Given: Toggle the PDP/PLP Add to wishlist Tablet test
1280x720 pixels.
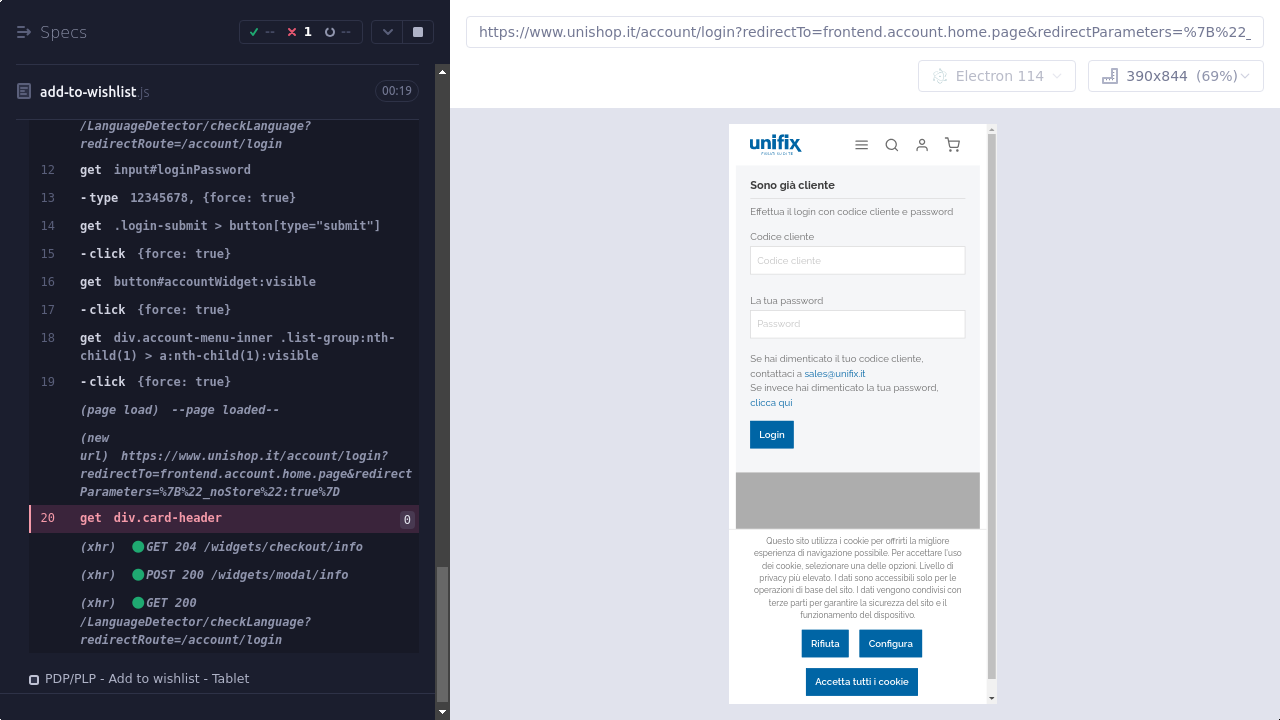Looking at the screenshot, I should click(34, 679).
